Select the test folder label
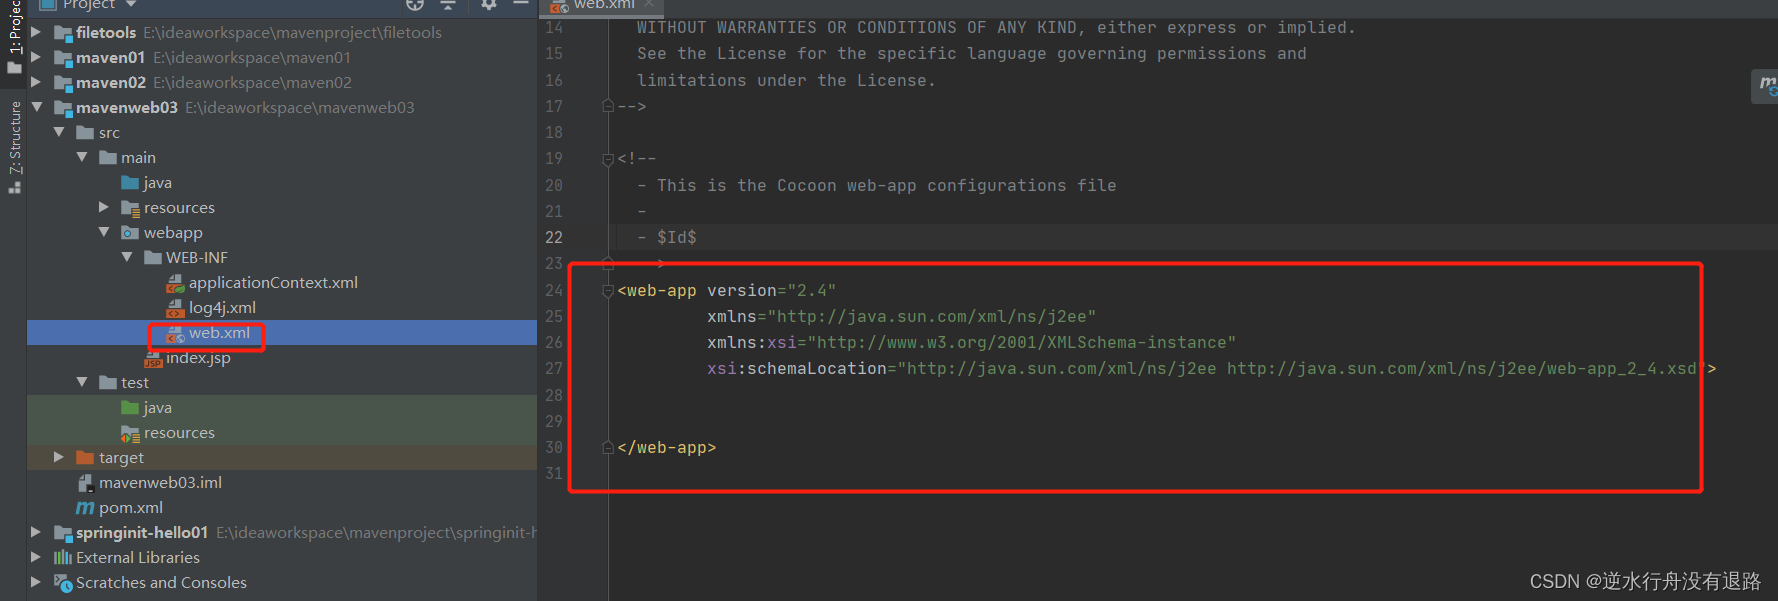Viewport: 1778px width, 601px height. coord(135,383)
